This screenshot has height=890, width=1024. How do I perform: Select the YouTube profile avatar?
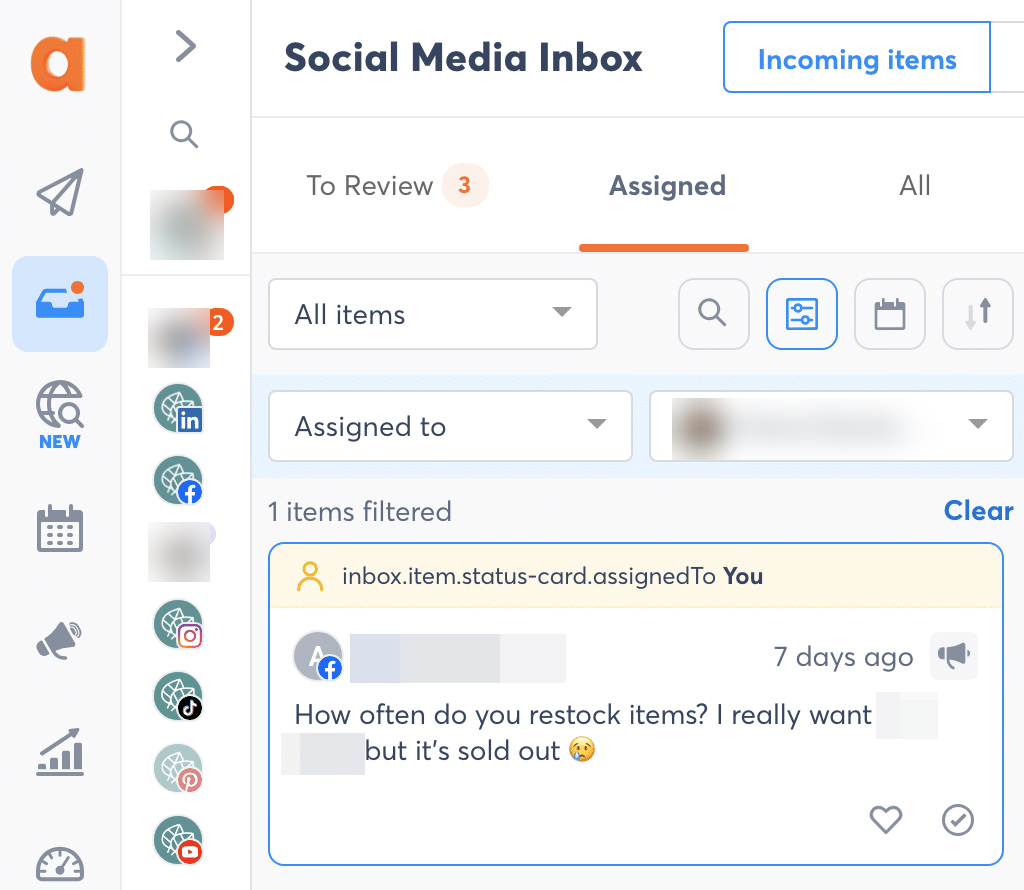click(178, 840)
